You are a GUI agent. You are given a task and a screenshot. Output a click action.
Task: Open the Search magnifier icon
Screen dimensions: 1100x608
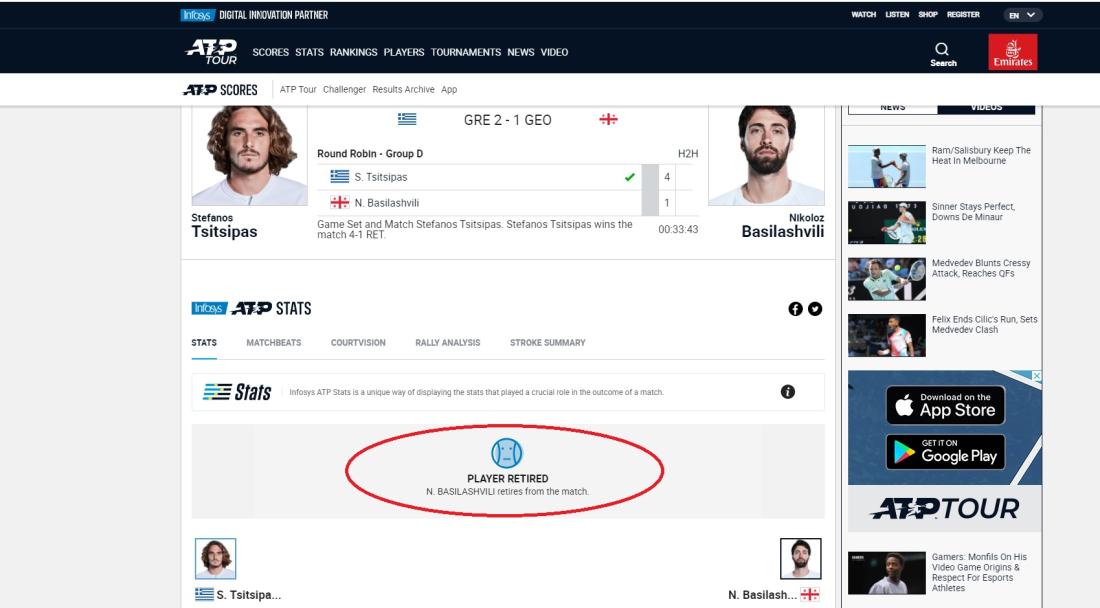point(942,48)
